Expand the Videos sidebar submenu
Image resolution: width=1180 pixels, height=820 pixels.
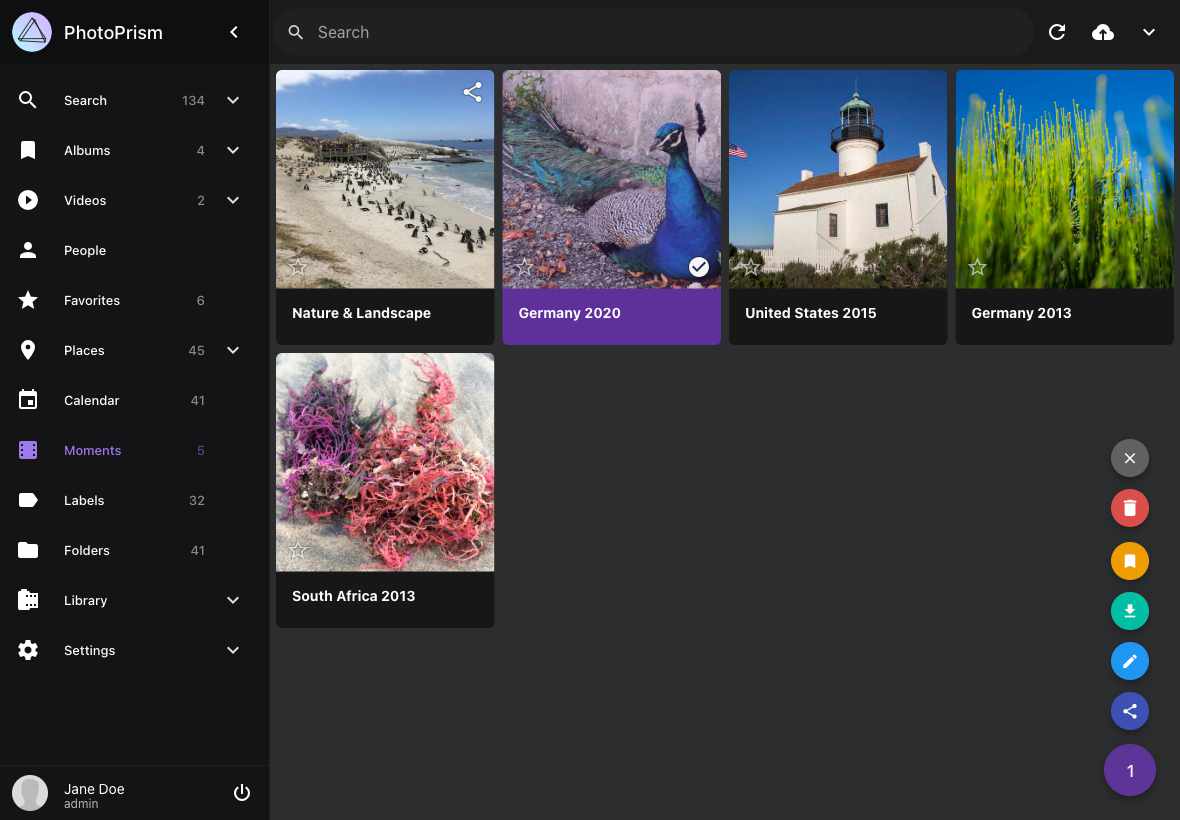[233, 200]
